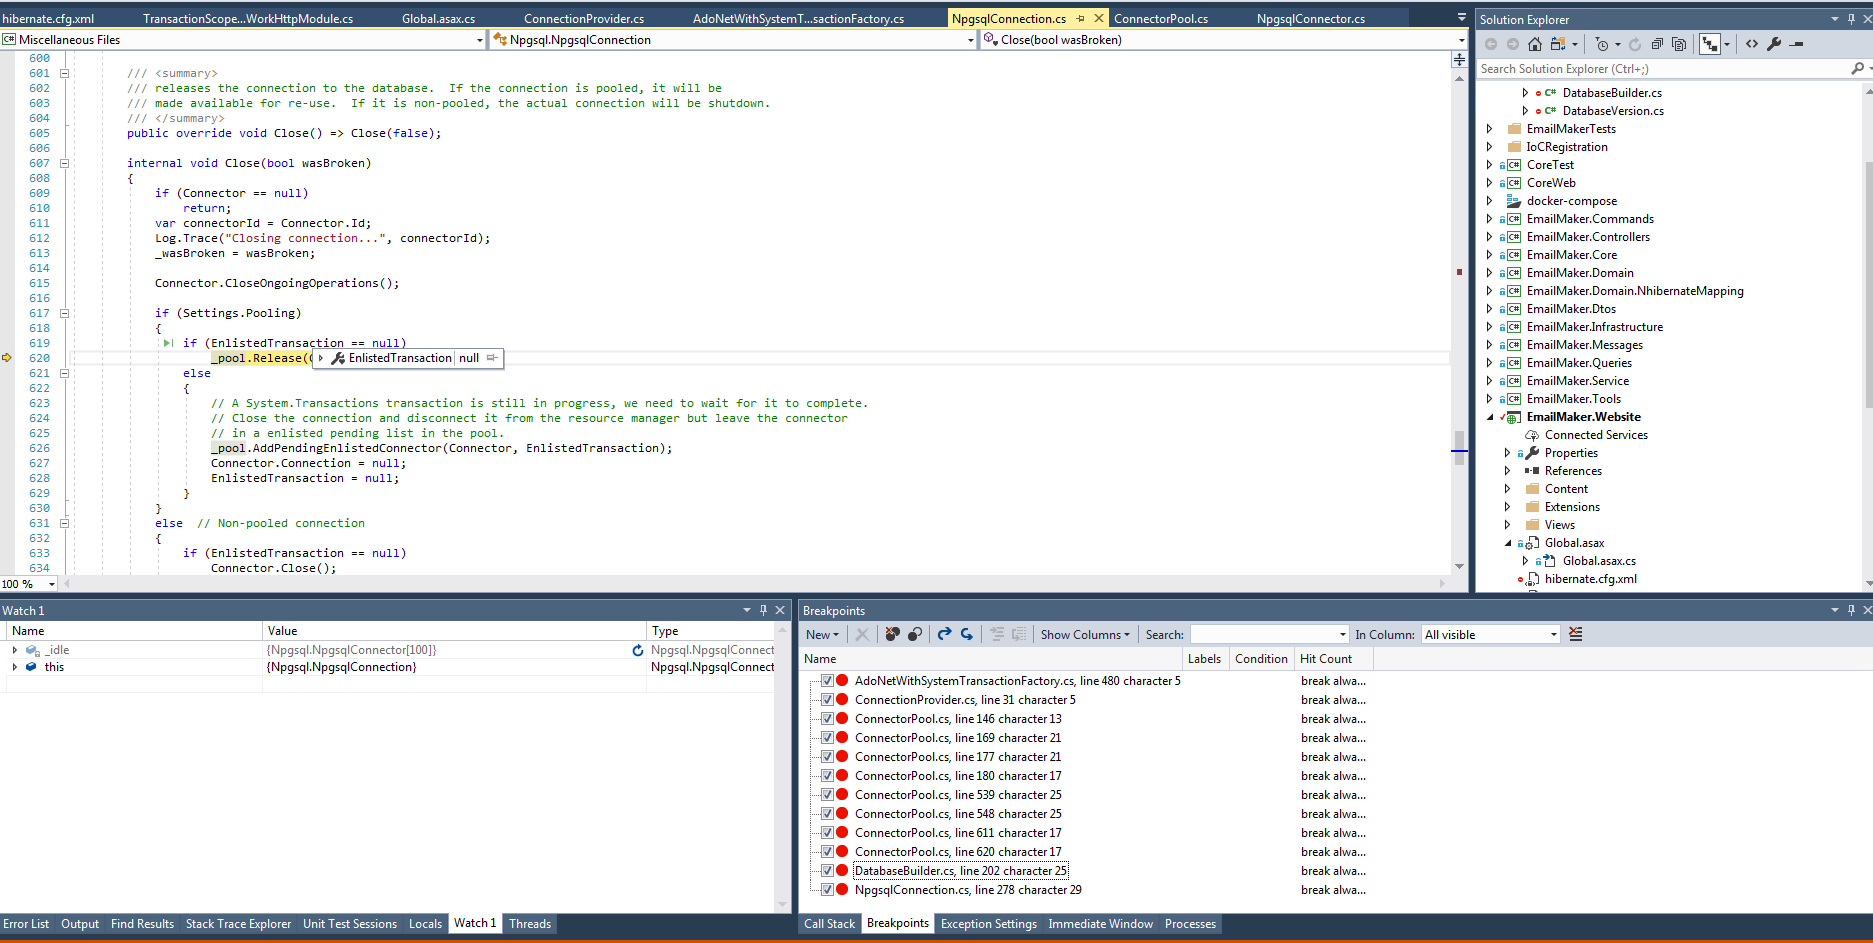
Task: Open the Show Columns dropdown
Action: 1085,634
